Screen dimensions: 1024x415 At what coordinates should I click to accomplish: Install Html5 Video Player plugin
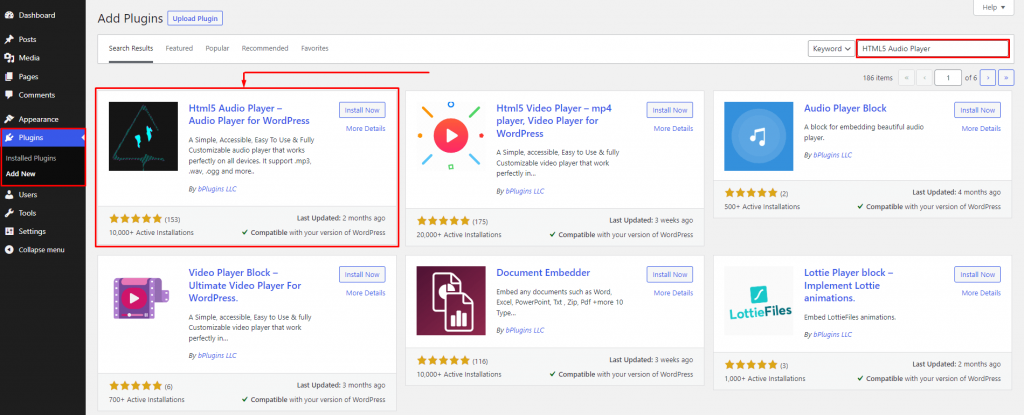click(669, 110)
